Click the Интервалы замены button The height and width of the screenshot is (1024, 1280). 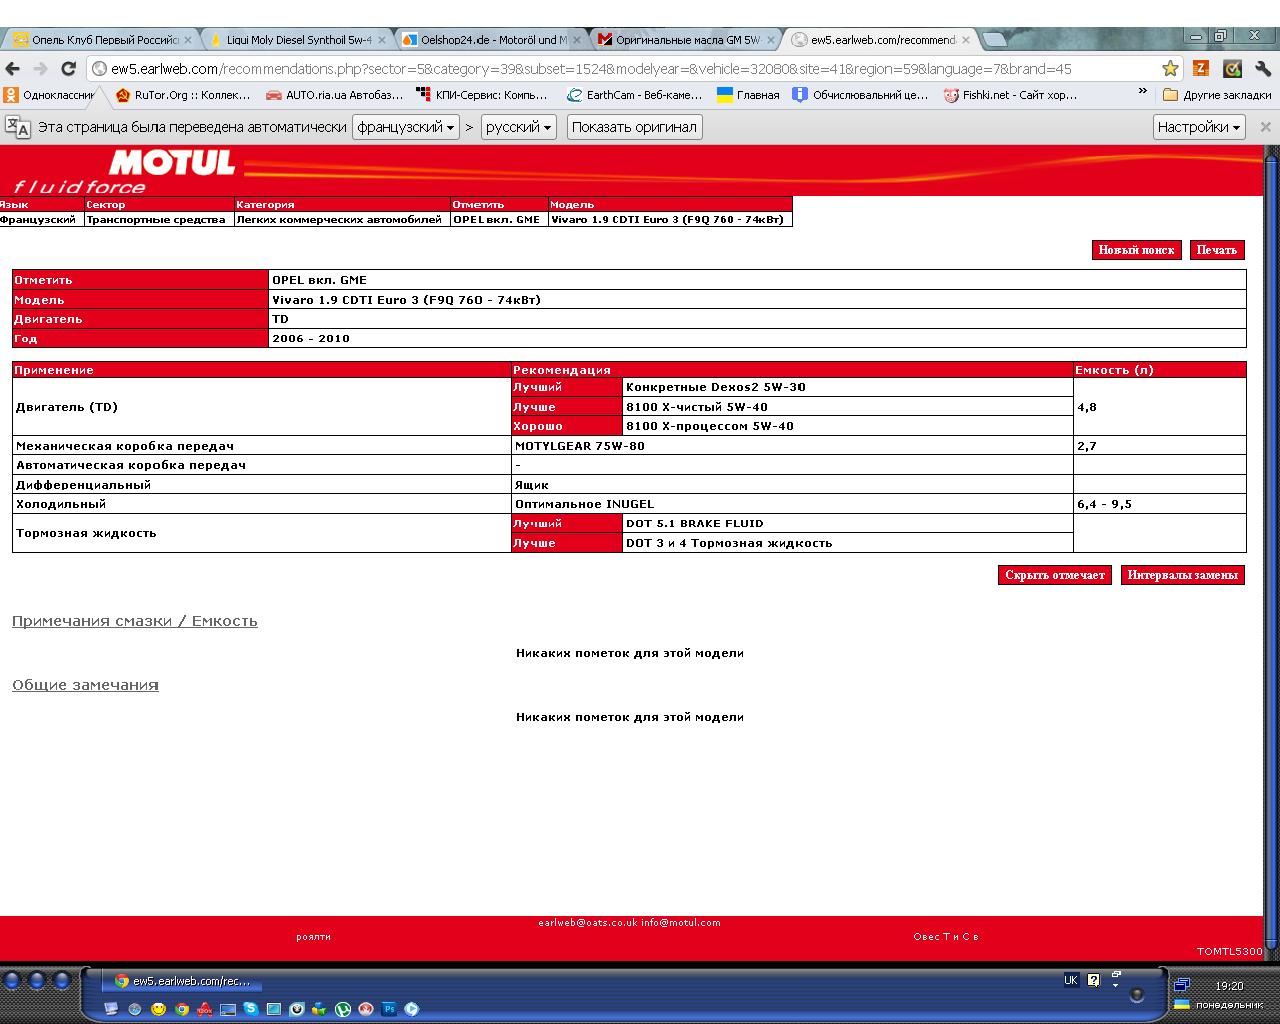(x=1183, y=575)
